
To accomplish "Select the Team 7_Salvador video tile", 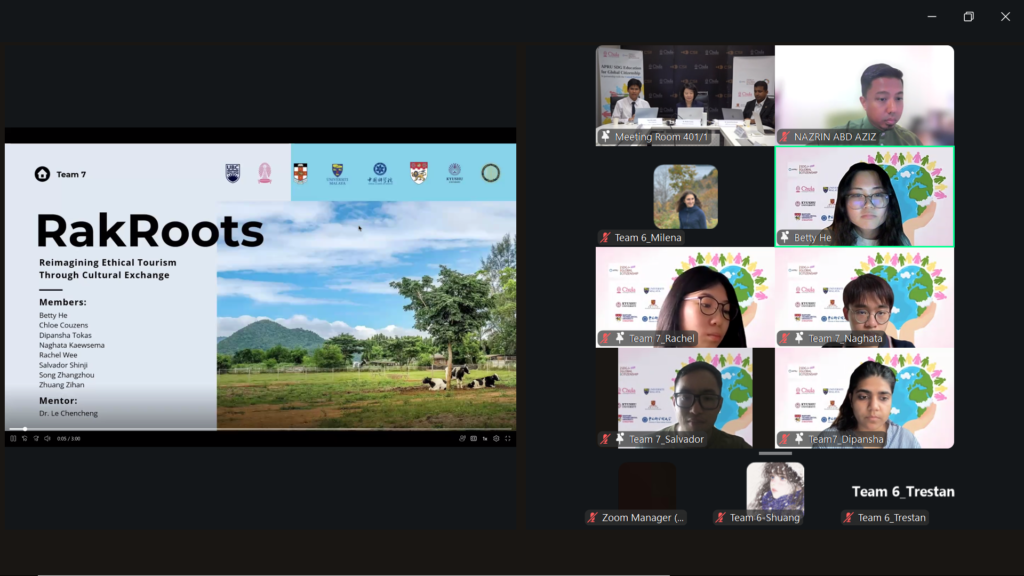I will 685,398.
